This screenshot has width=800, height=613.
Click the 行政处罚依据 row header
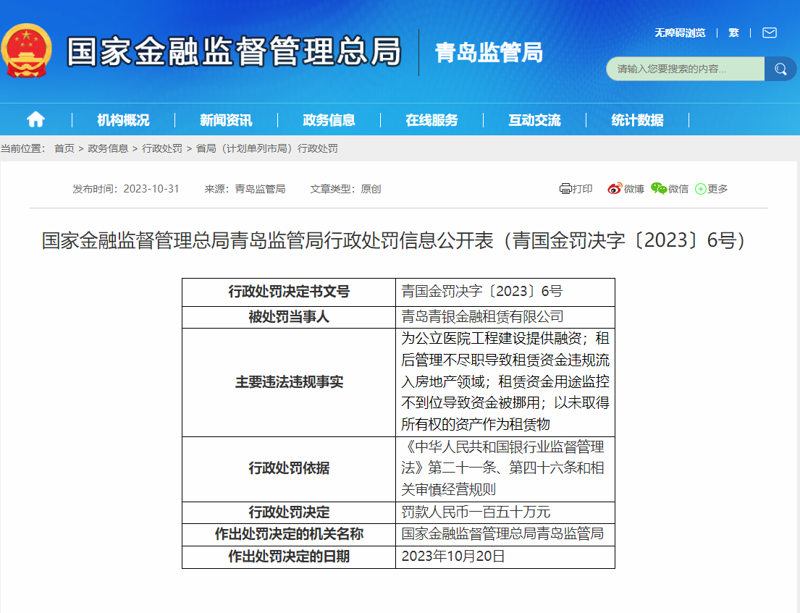pyautogui.click(x=289, y=468)
